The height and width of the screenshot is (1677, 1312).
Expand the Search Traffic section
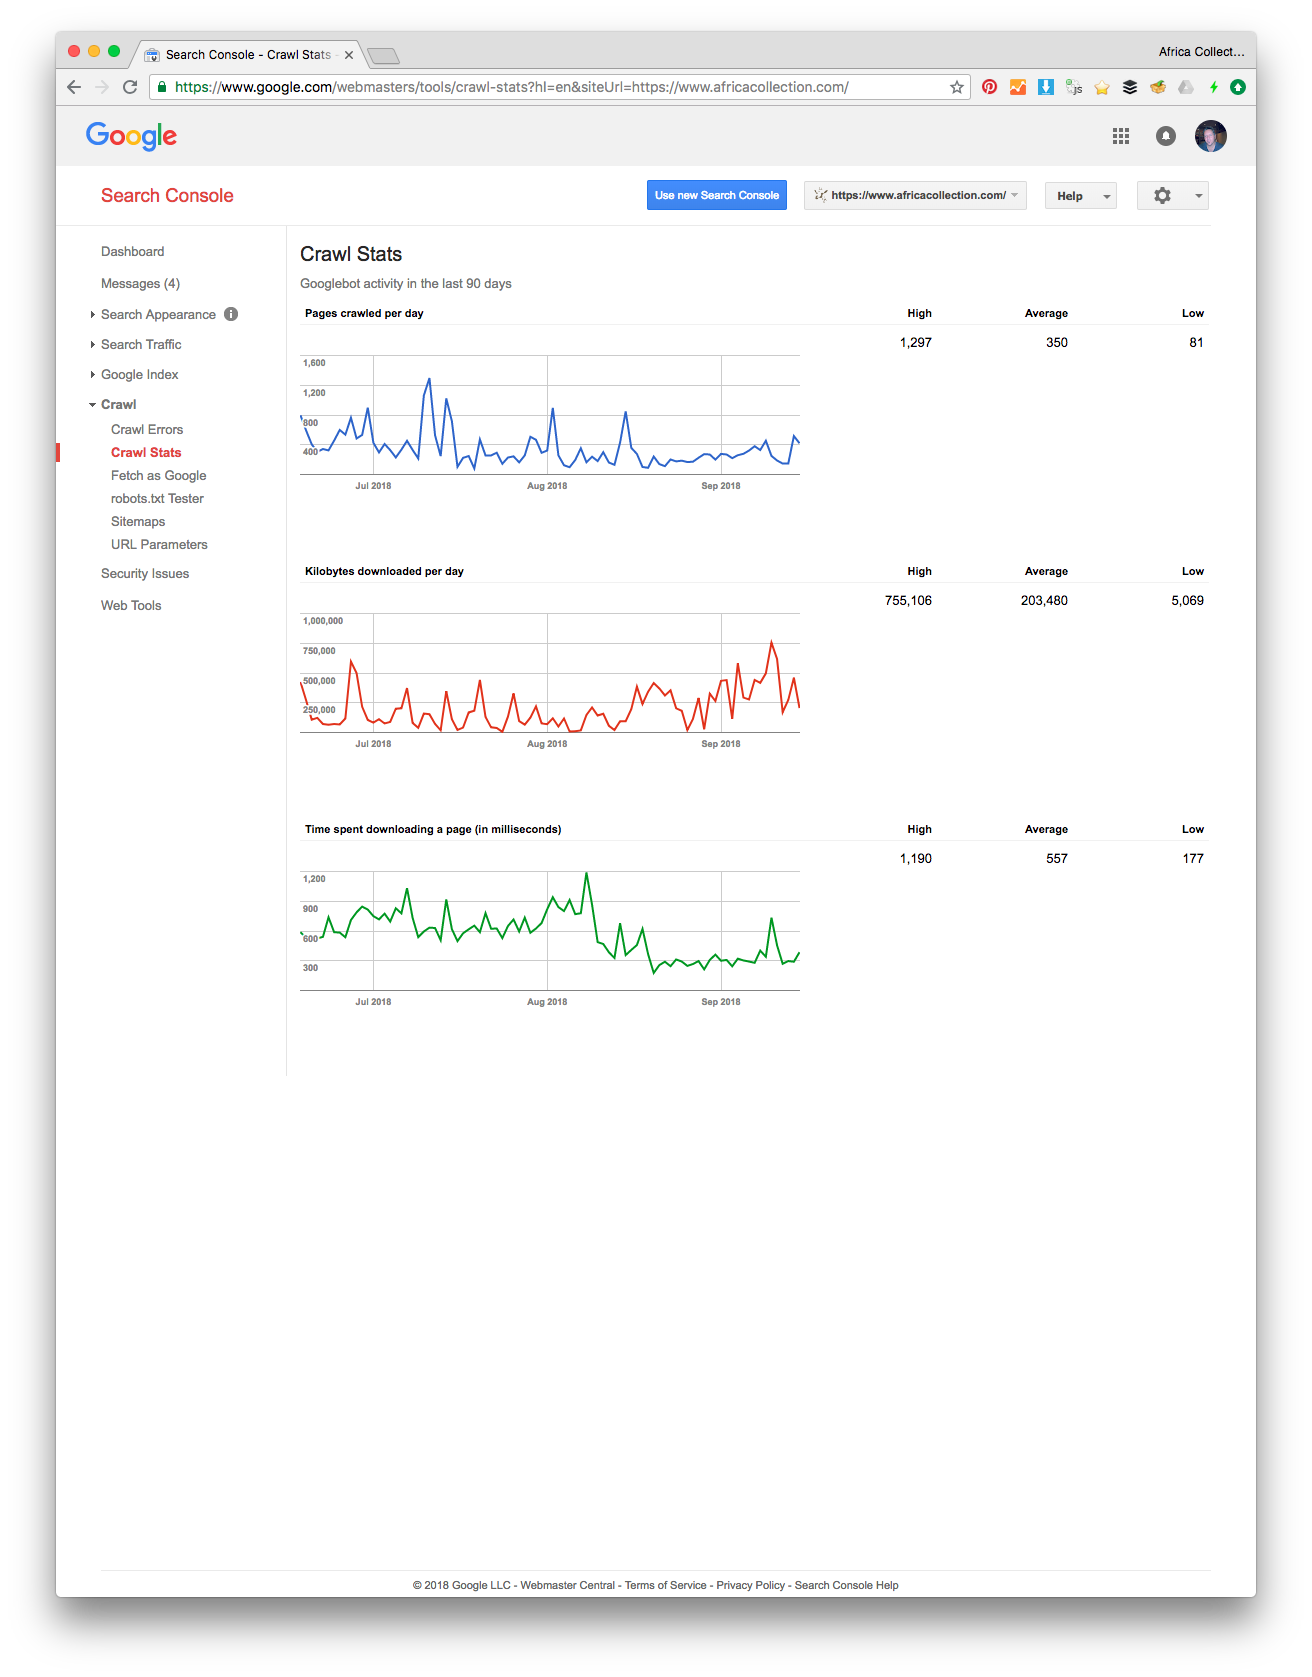pyautogui.click(x=93, y=344)
